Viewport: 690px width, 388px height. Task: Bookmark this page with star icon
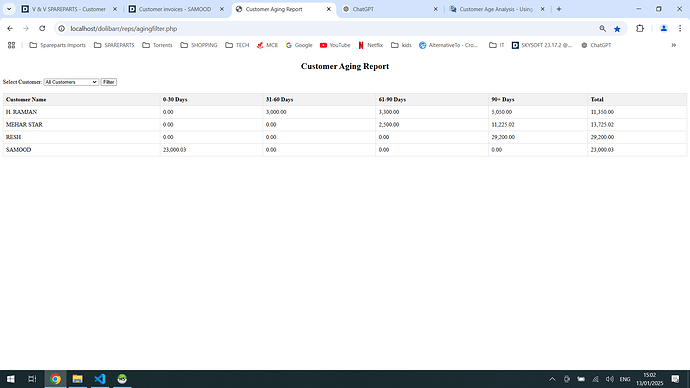[617, 29]
